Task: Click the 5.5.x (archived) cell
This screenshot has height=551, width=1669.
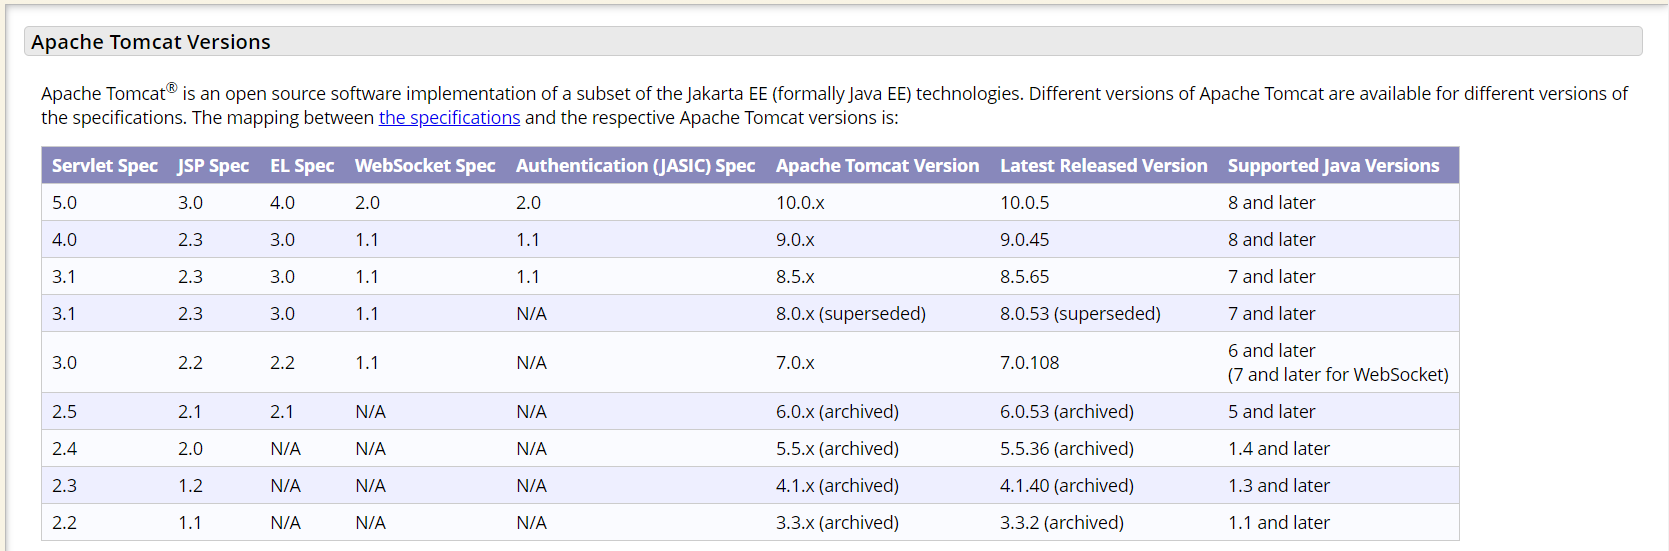Action: (837, 449)
